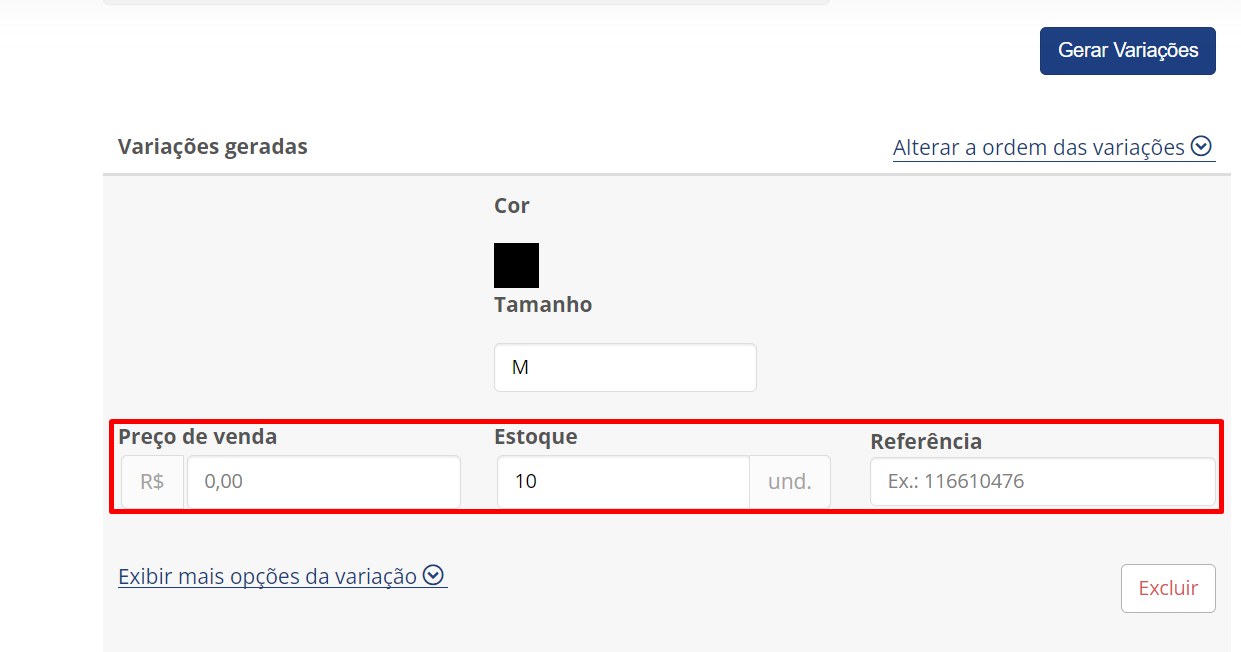Click the Cor label
This screenshot has width=1241, height=652.
512,205
